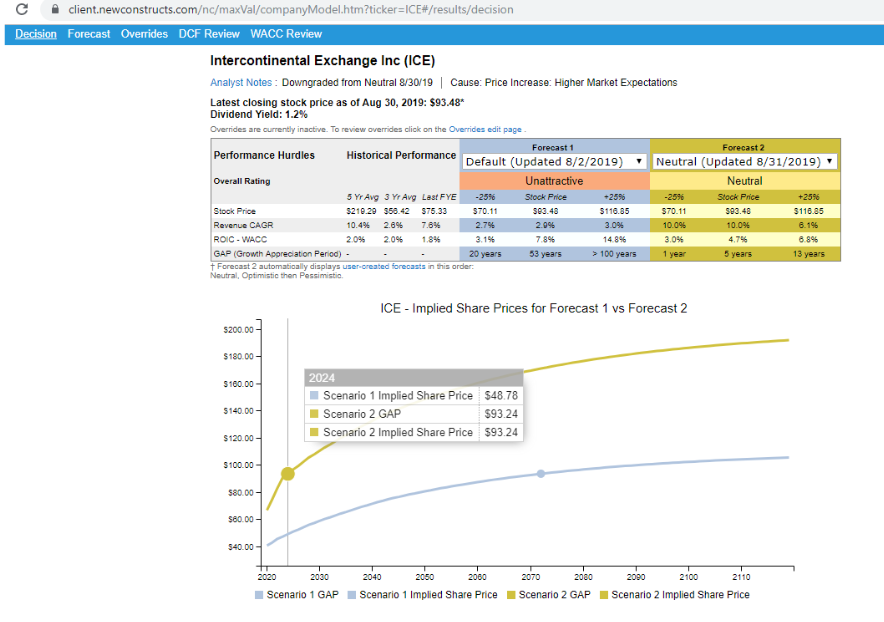Select the '> 100 years' GAP value
Image resolution: width=884 pixels, height=622 pixels.
point(614,254)
